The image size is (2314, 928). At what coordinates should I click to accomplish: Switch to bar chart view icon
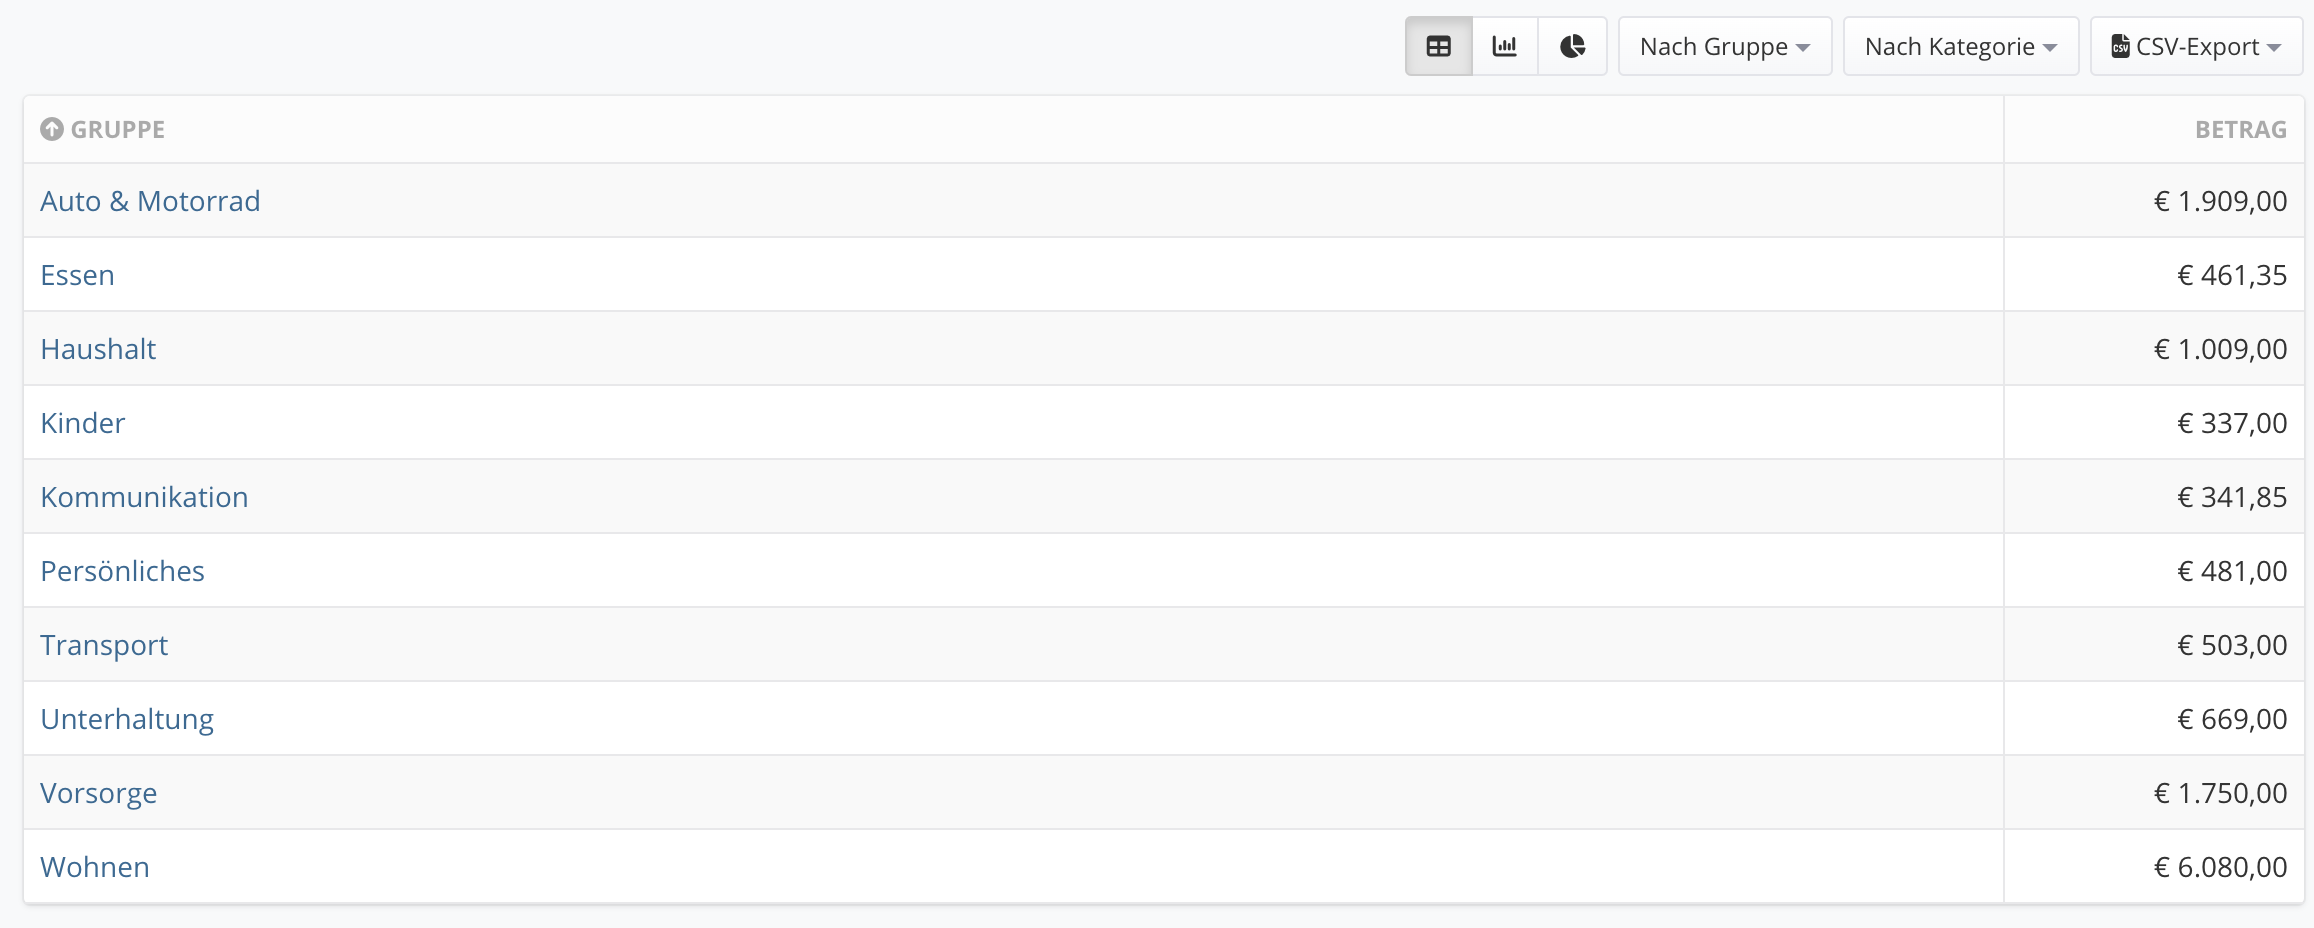tap(1505, 46)
